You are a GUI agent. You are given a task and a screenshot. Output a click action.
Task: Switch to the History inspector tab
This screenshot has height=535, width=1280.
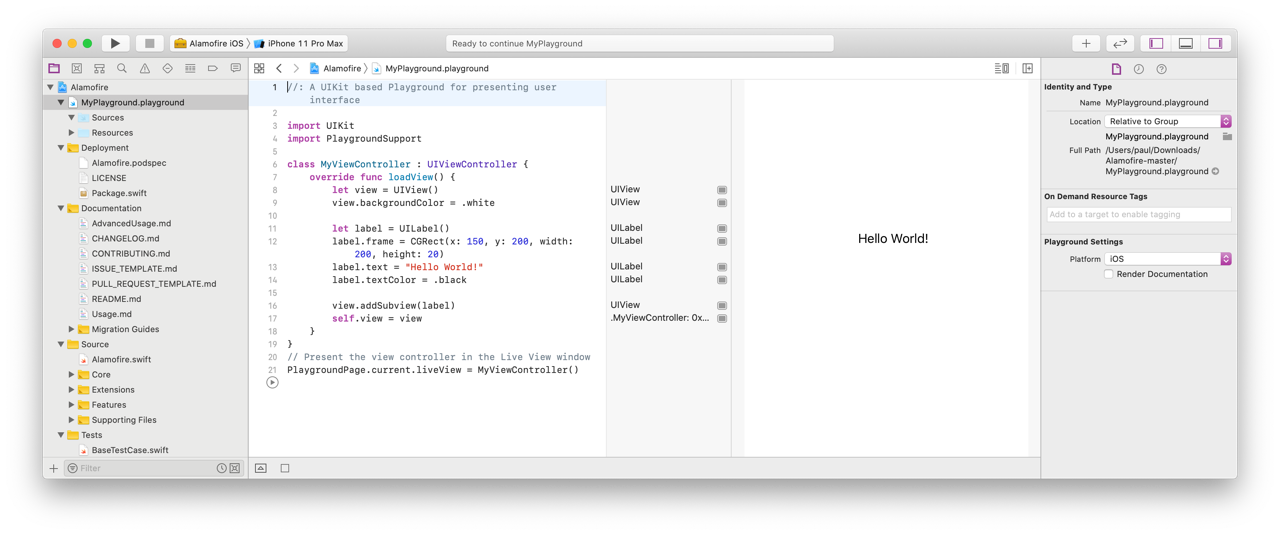(x=1139, y=69)
